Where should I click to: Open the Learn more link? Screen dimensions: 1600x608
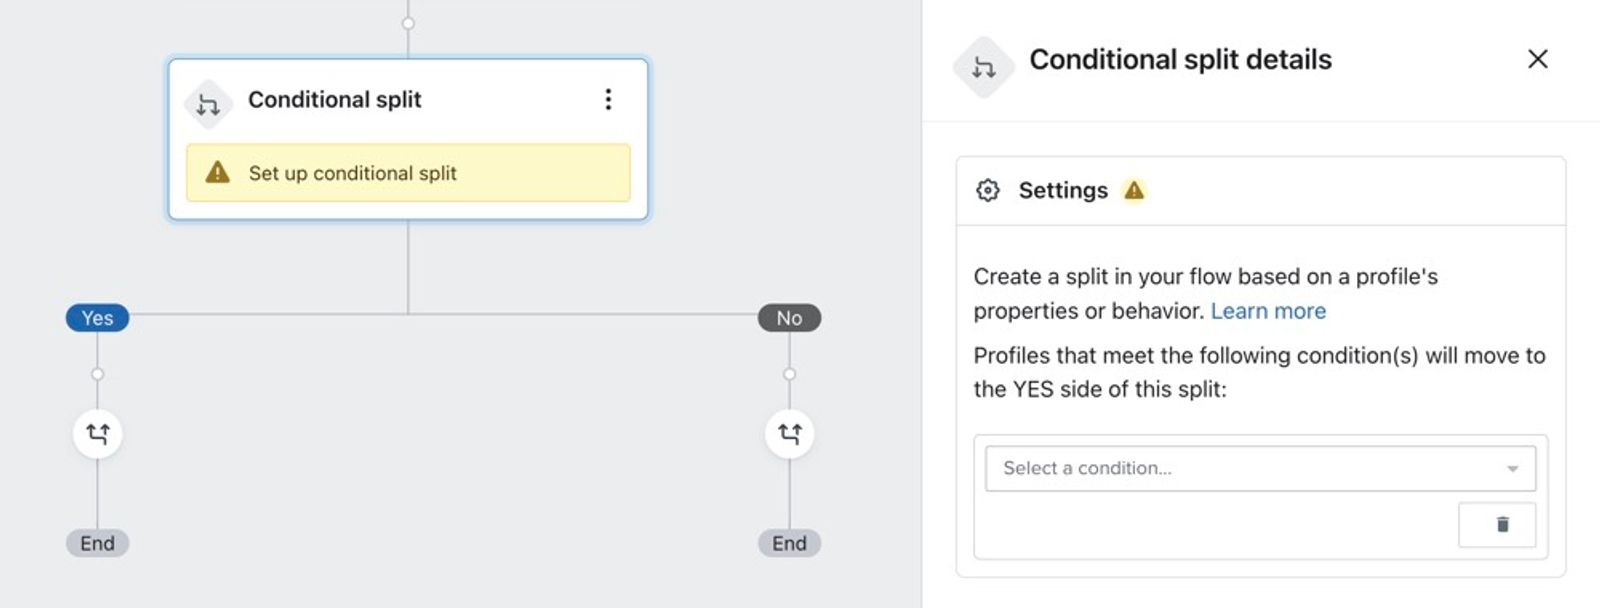click(1268, 311)
